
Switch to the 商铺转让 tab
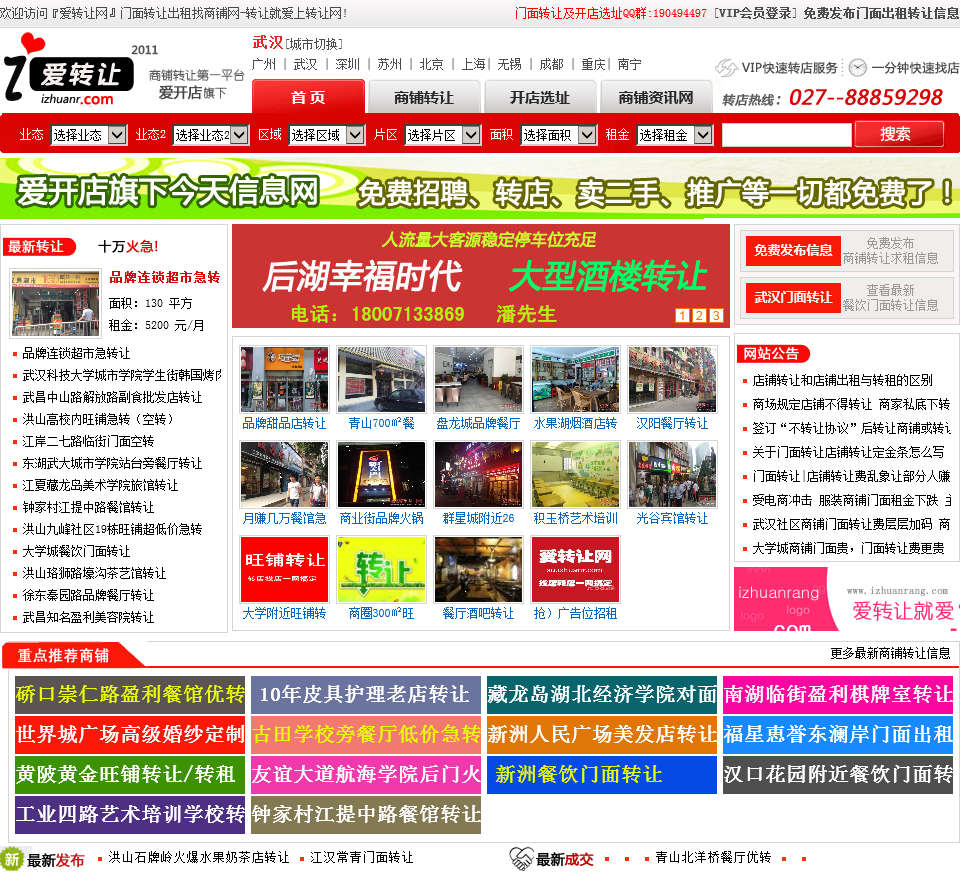coord(424,97)
